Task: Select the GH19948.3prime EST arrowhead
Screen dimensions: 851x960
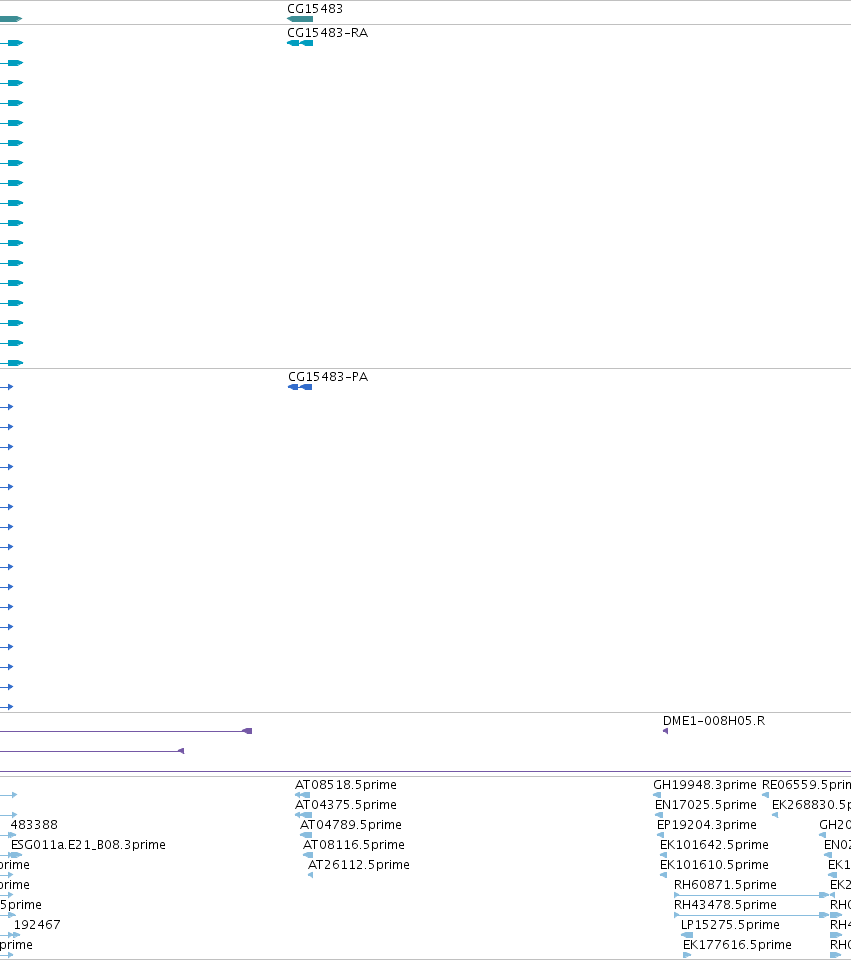Action: click(657, 795)
